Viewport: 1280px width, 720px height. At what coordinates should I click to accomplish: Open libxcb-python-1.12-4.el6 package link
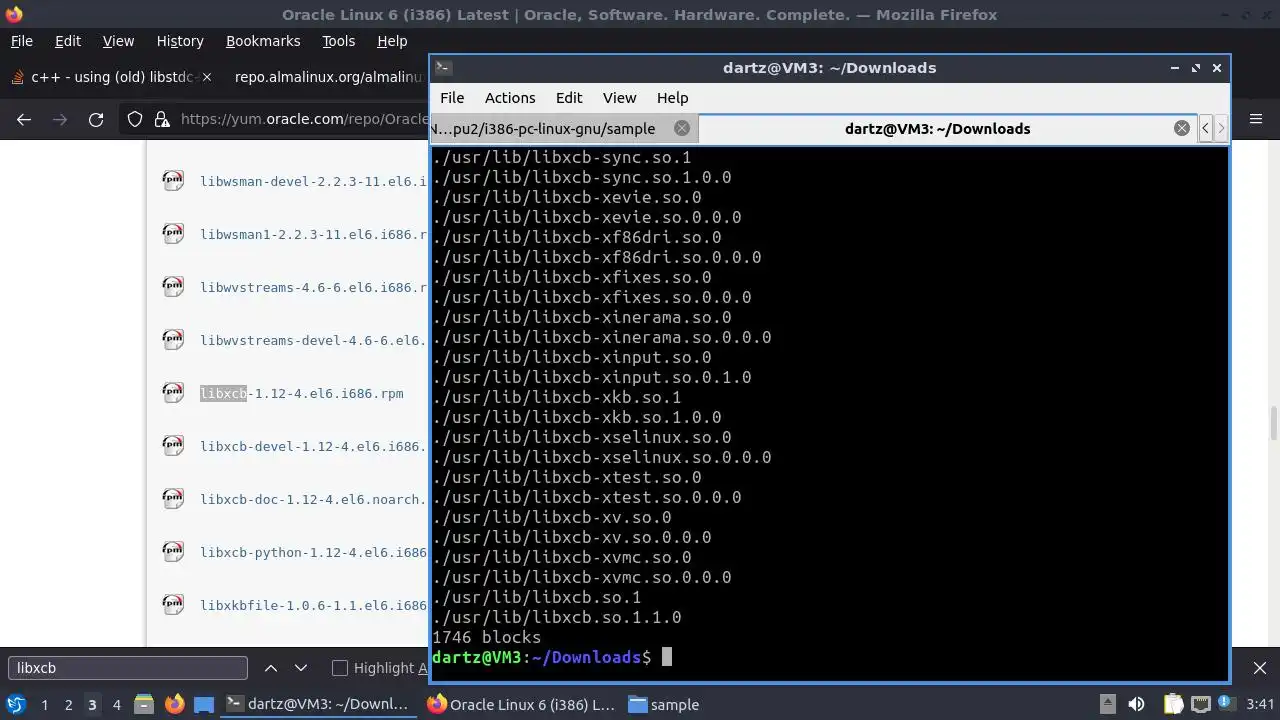pos(313,552)
